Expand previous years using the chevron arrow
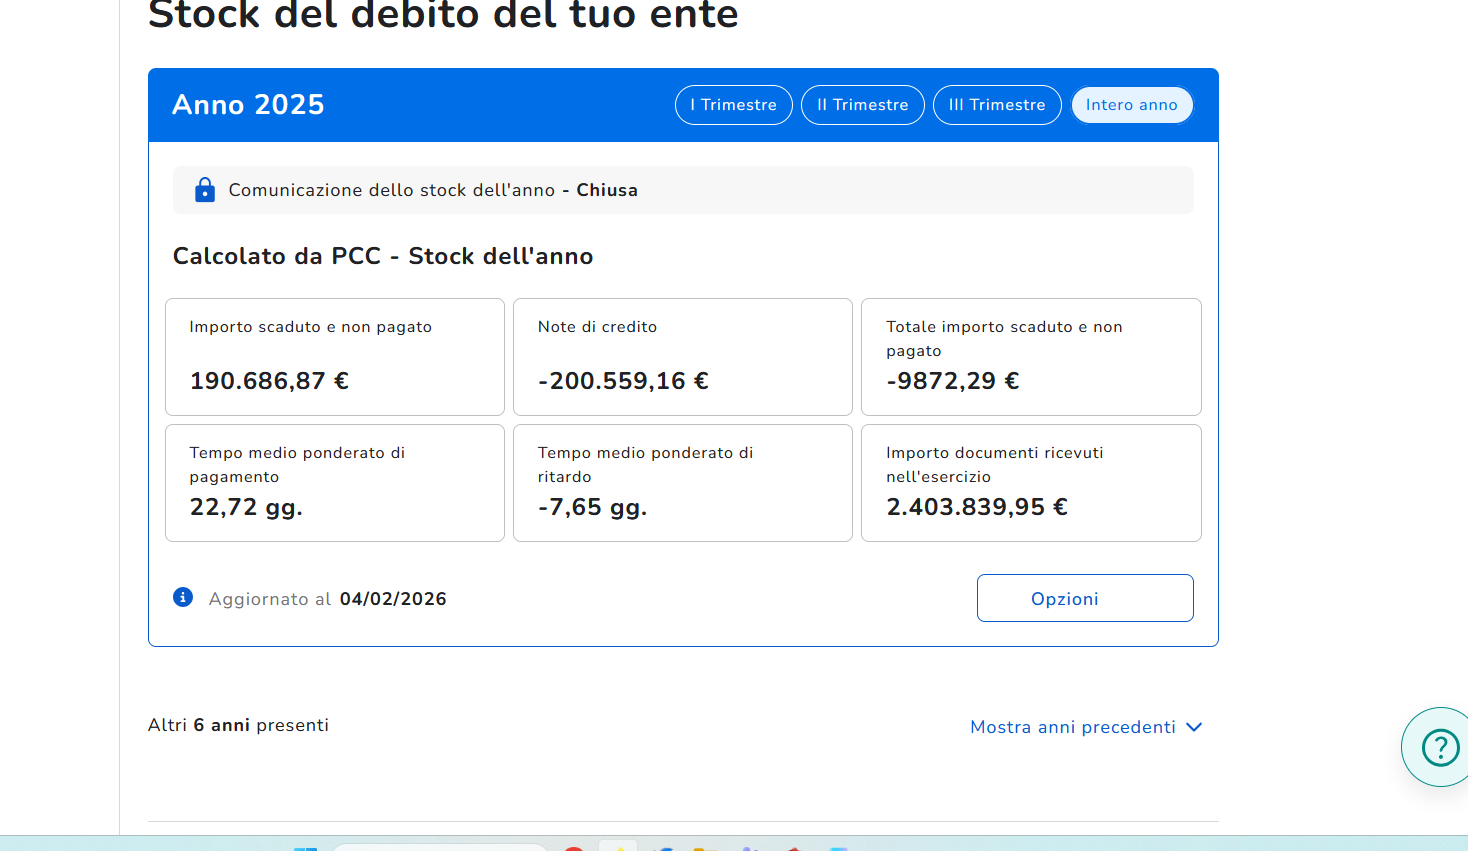 tap(1194, 727)
